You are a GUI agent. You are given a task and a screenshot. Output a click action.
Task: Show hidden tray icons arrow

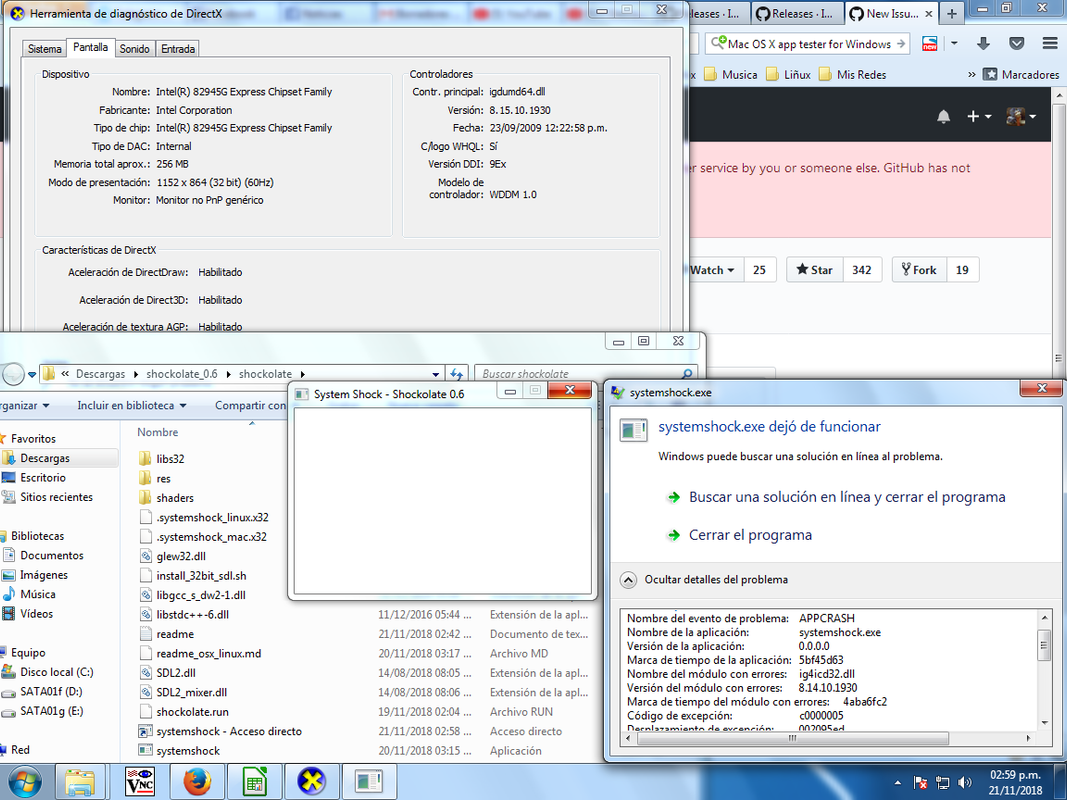[x=898, y=783]
